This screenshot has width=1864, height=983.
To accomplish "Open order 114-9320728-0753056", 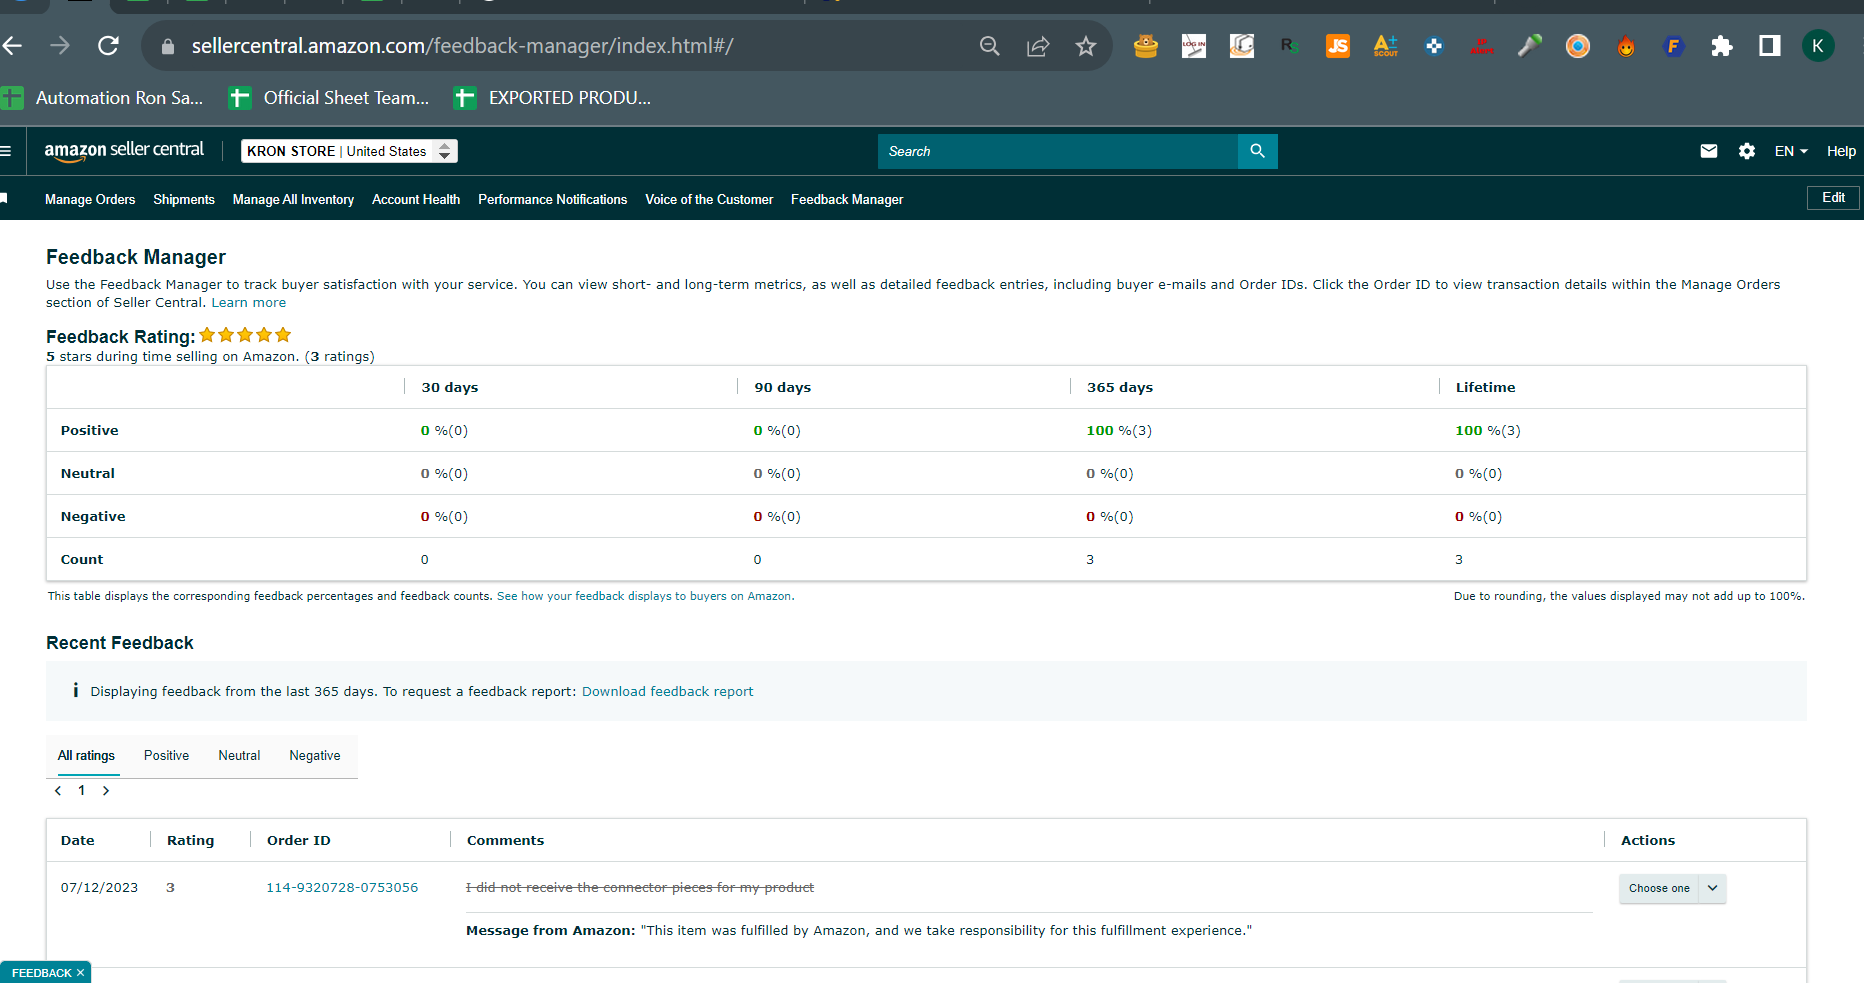I will [342, 888].
